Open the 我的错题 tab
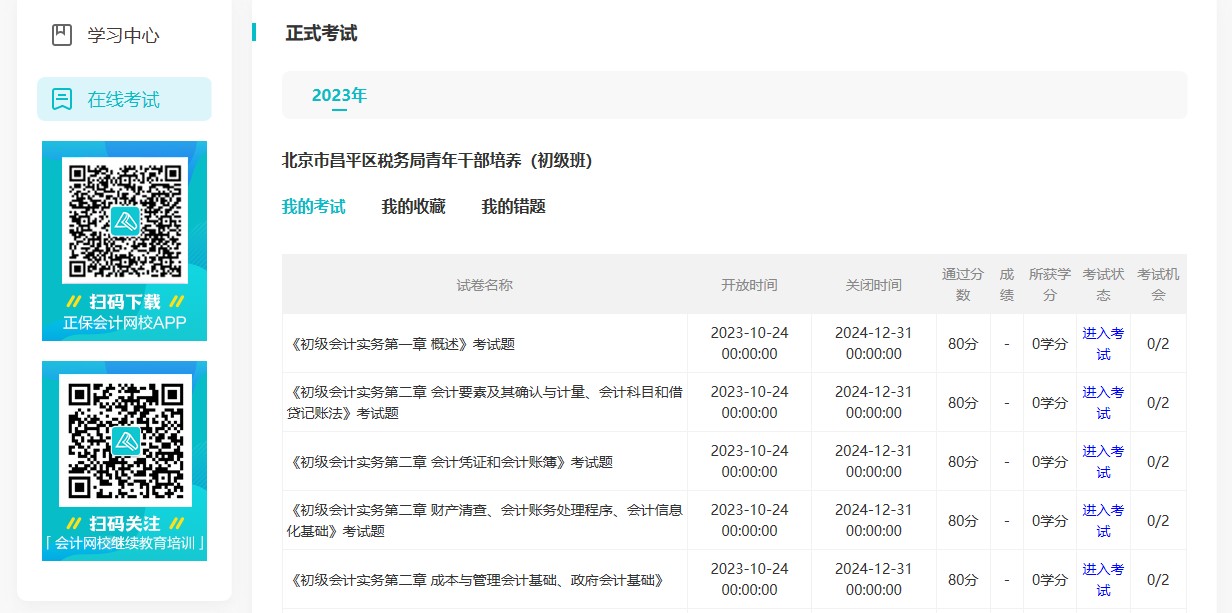This screenshot has width=1232, height=613. 513,207
